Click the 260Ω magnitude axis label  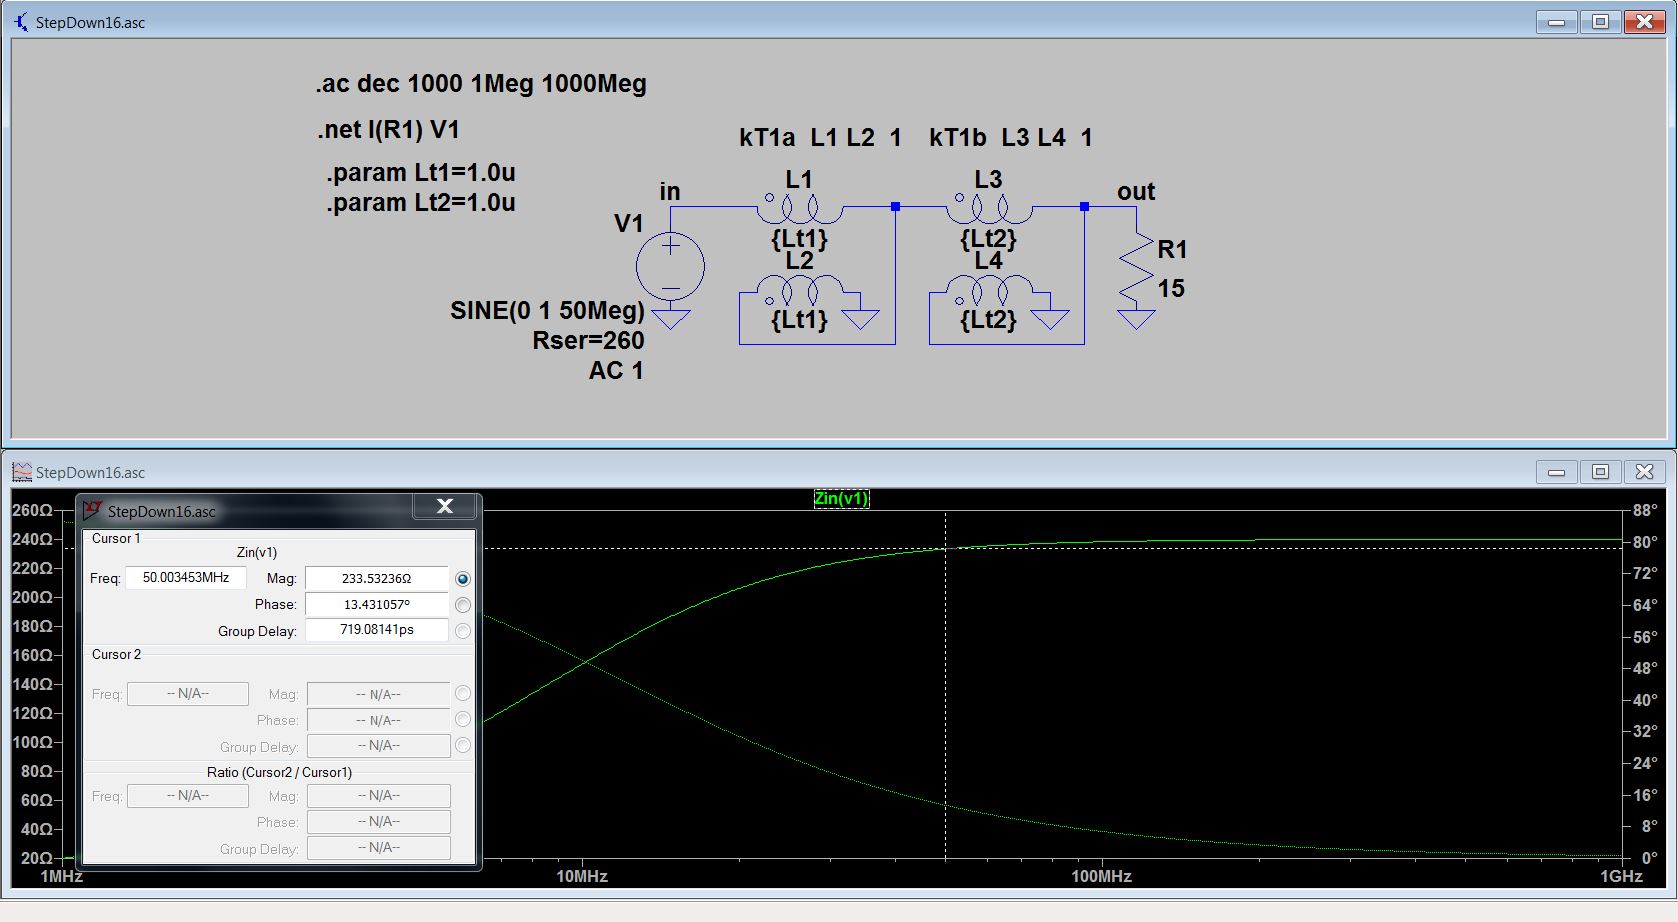click(32, 511)
